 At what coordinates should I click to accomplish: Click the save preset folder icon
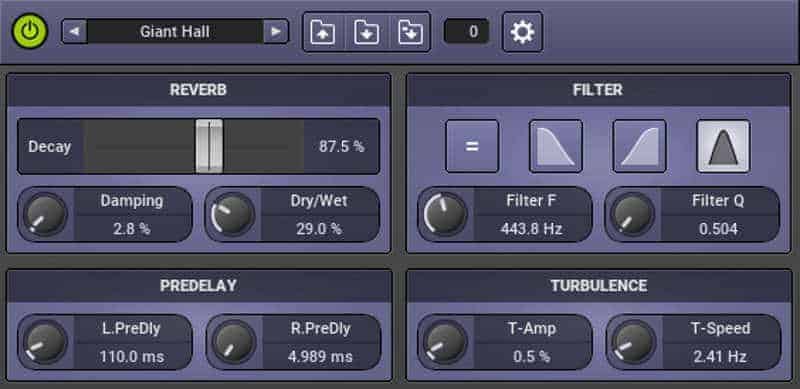pyautogui.click(x=367, y=32)
